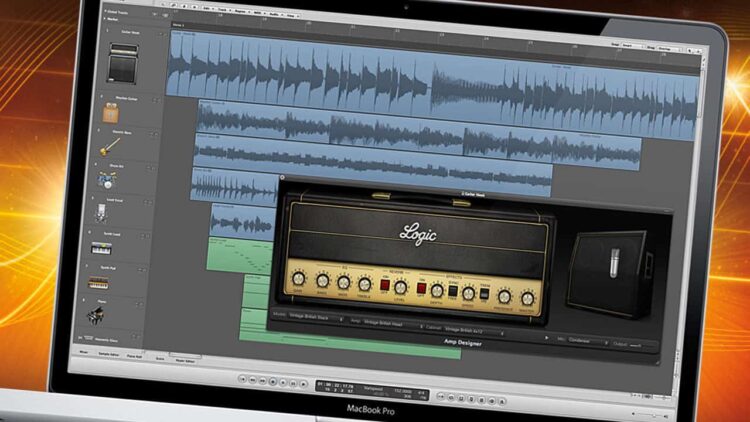
Task: Click the Treble EQ knob on amp
Action: point(364,284)
